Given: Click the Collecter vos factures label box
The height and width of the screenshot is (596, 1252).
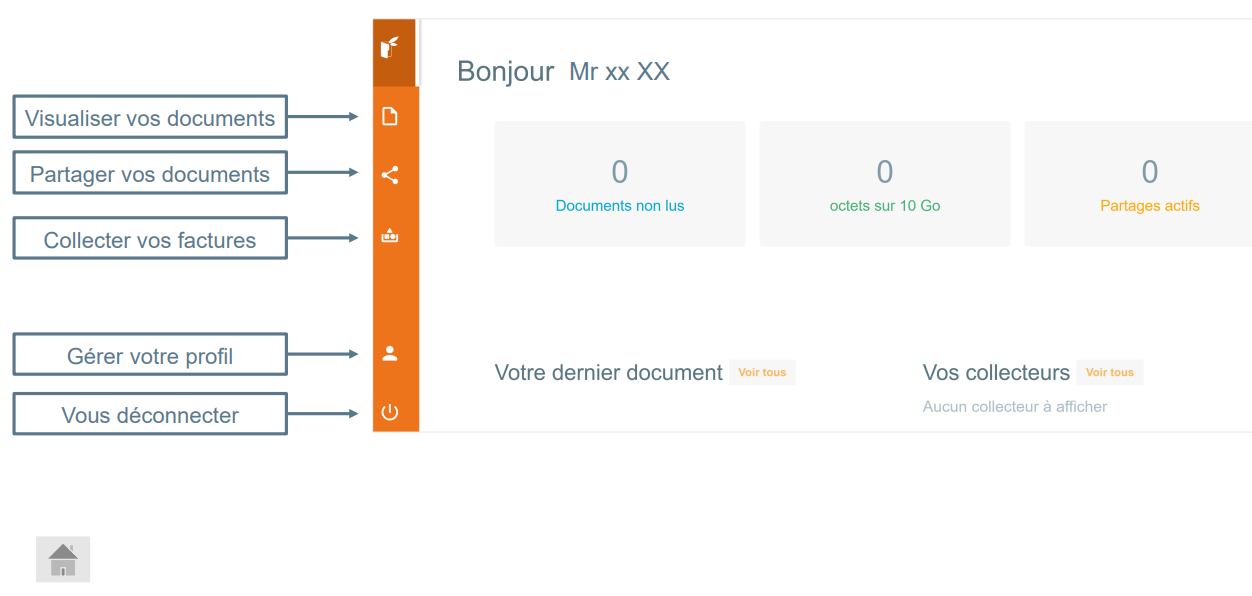Looking at the screenshot, I should pyautogui.click(x=149, y=237).
